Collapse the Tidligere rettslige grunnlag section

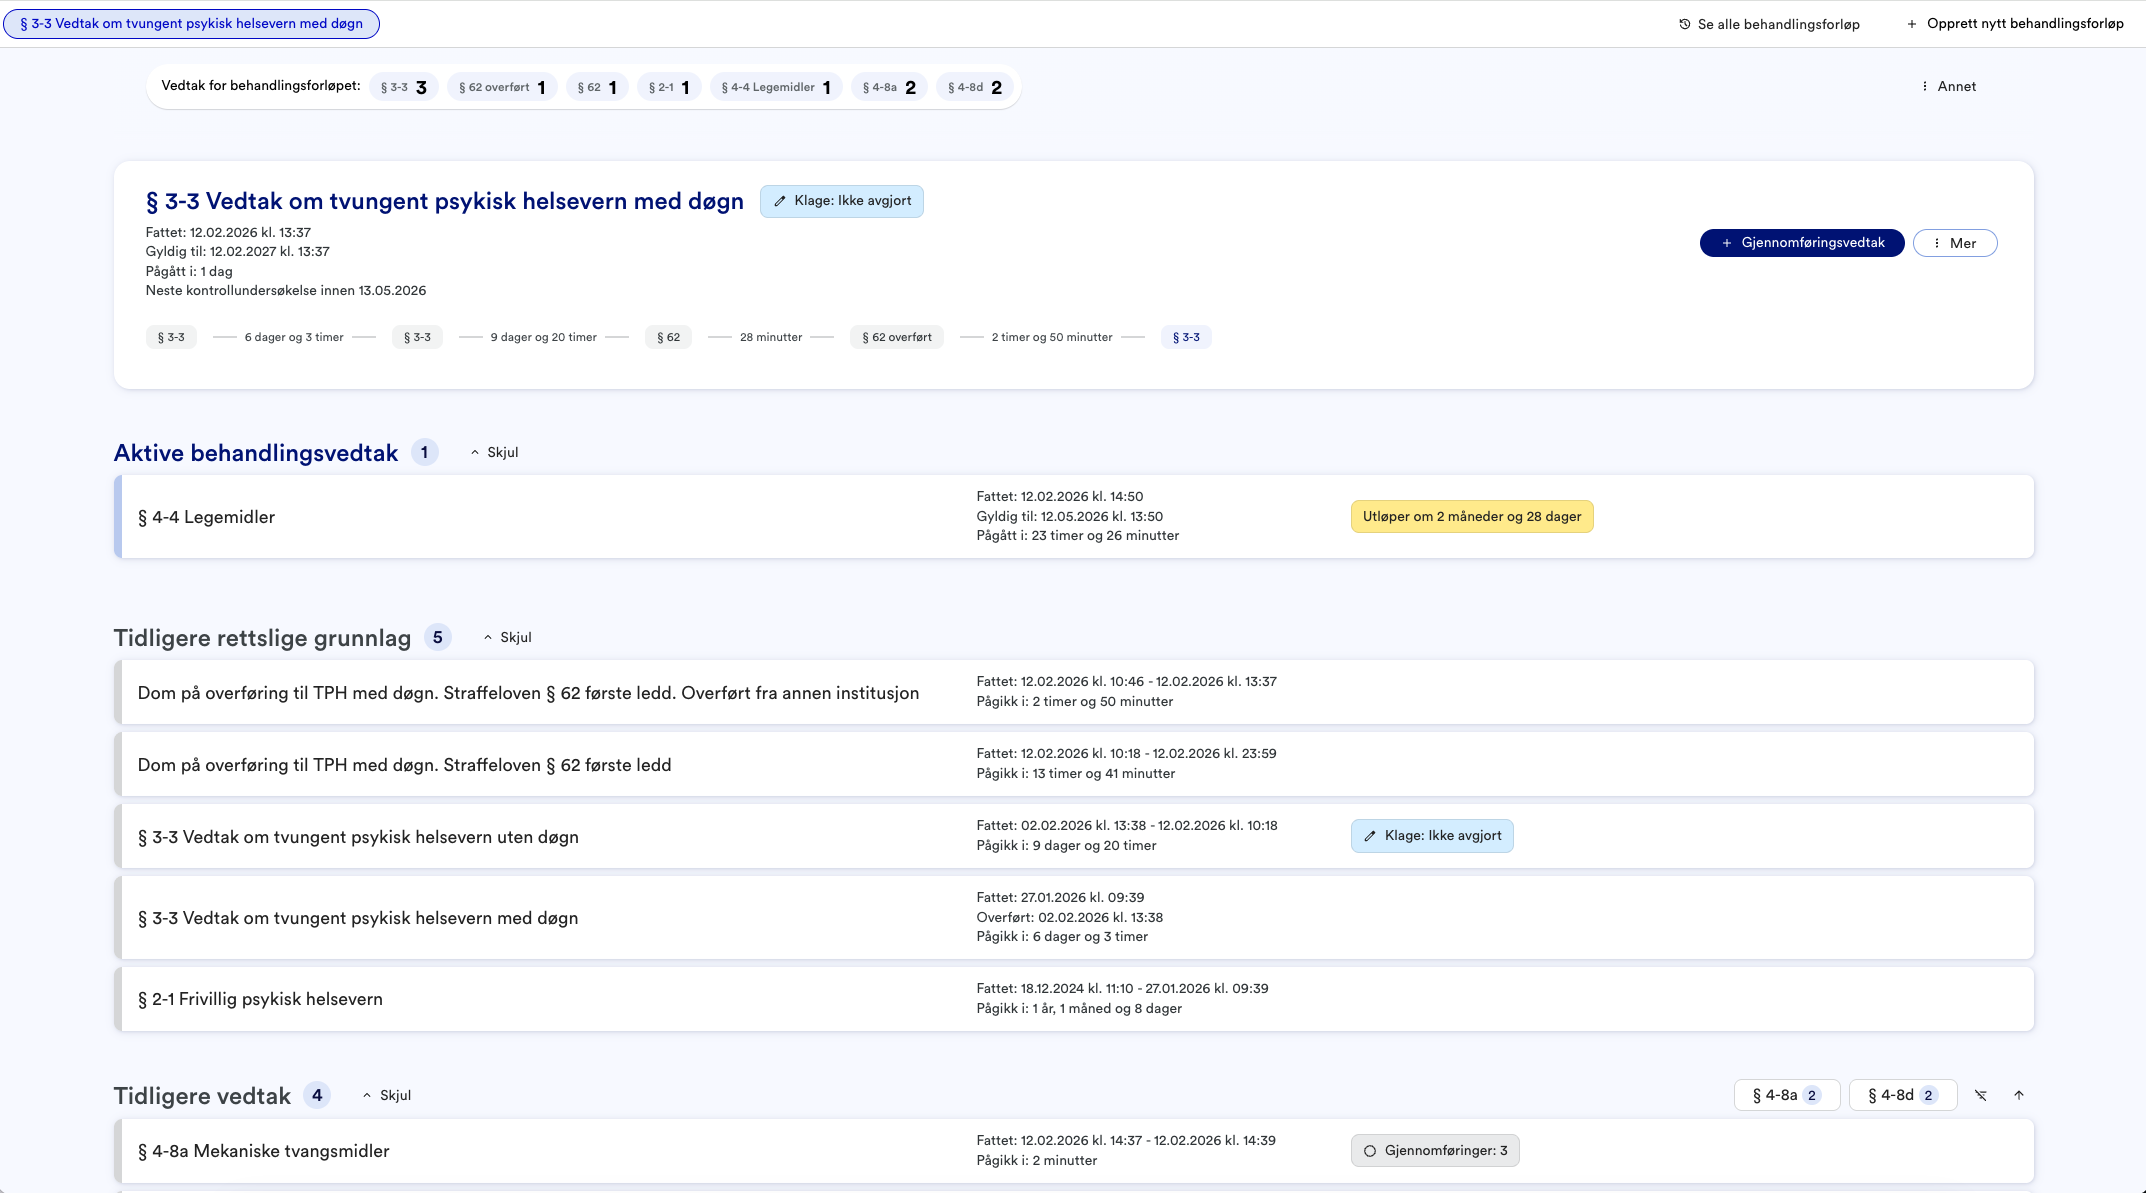(x=507, y=638)
